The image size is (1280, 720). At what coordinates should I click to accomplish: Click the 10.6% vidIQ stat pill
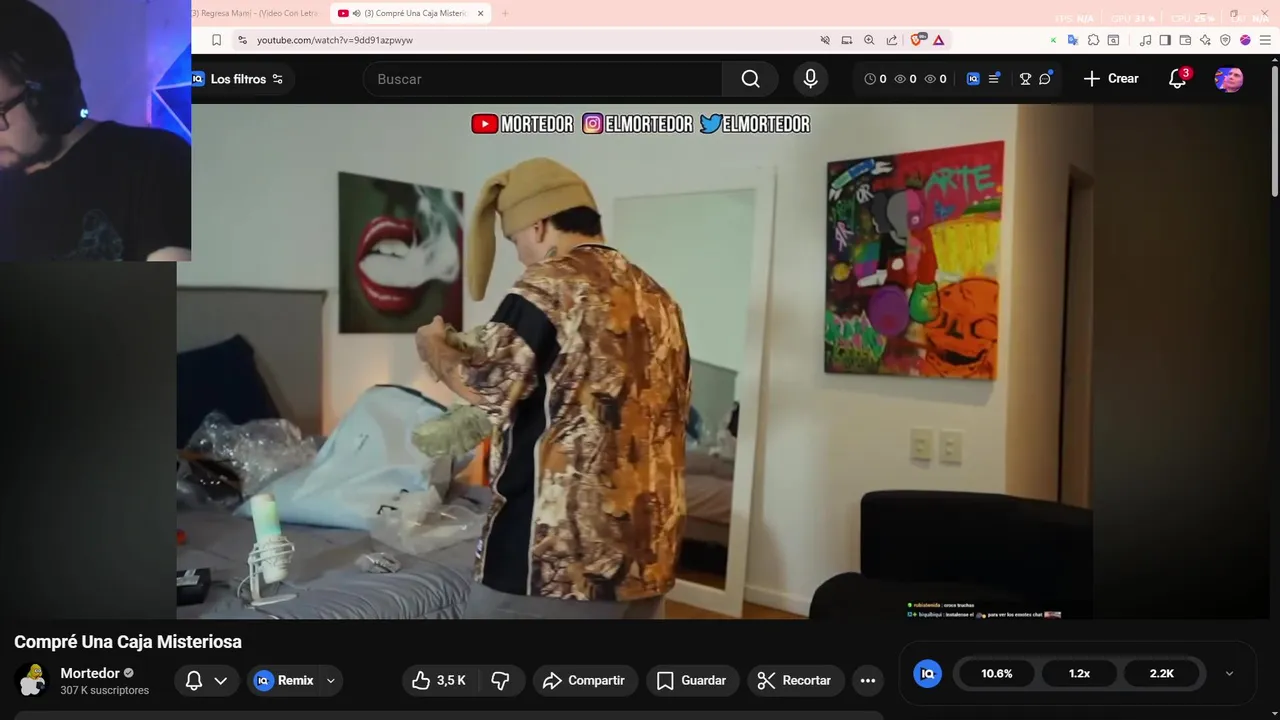tap(997, 673)
